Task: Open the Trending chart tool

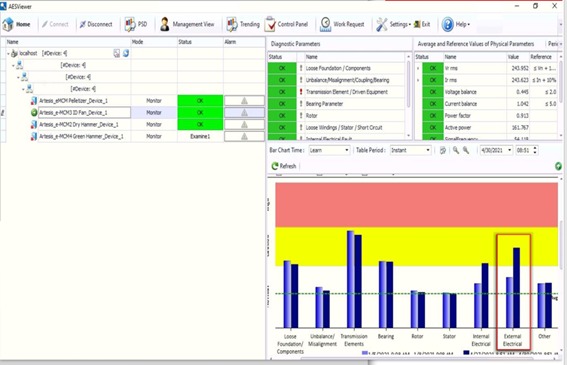Action: click(x=243, y=24)
